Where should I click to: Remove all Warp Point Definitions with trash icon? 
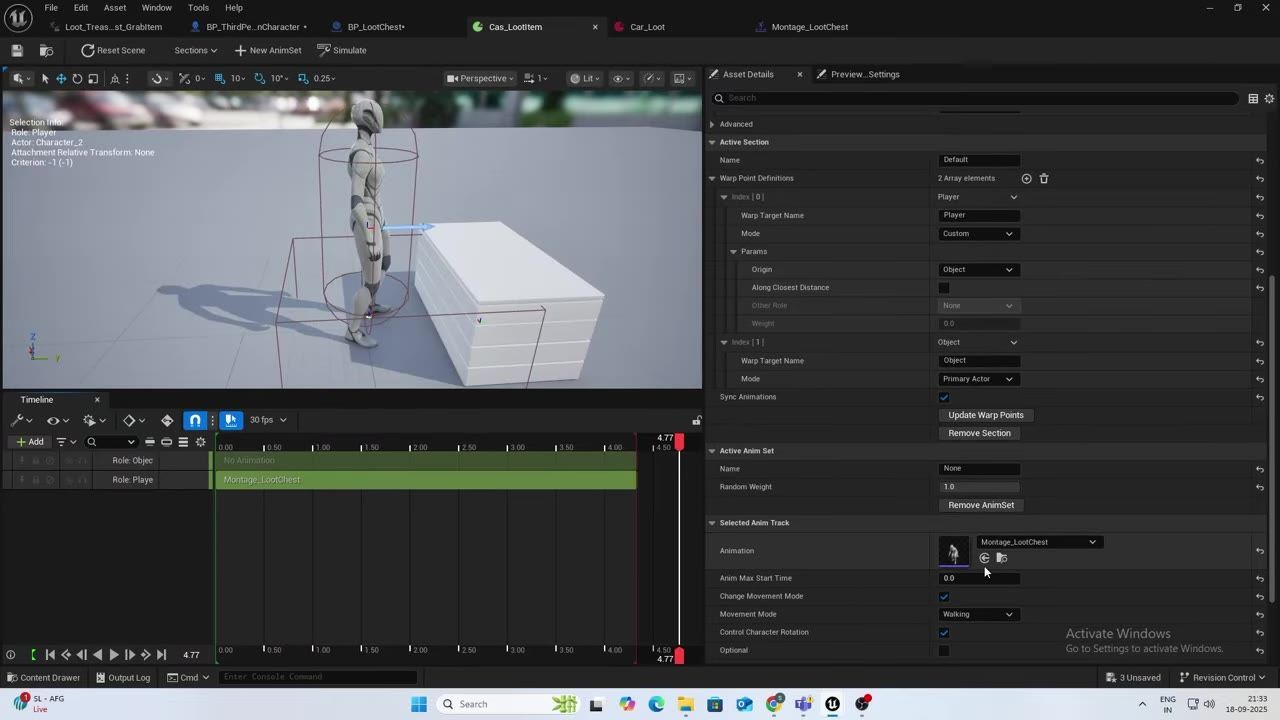(x=1044, y=178)
